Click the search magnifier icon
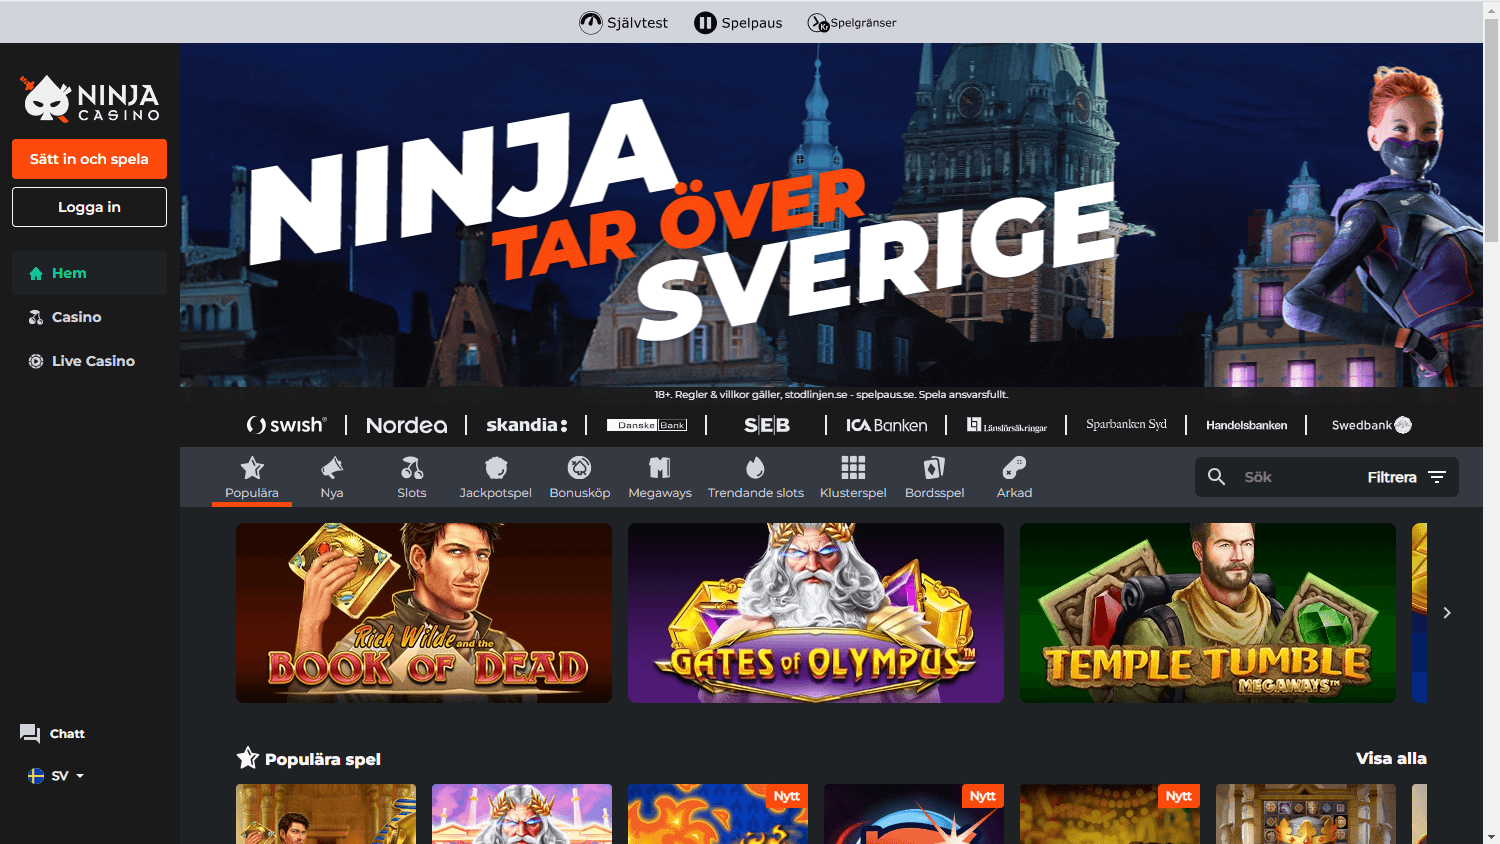The height and width of the screenshot is (844, 1500). click(1217, 477)
